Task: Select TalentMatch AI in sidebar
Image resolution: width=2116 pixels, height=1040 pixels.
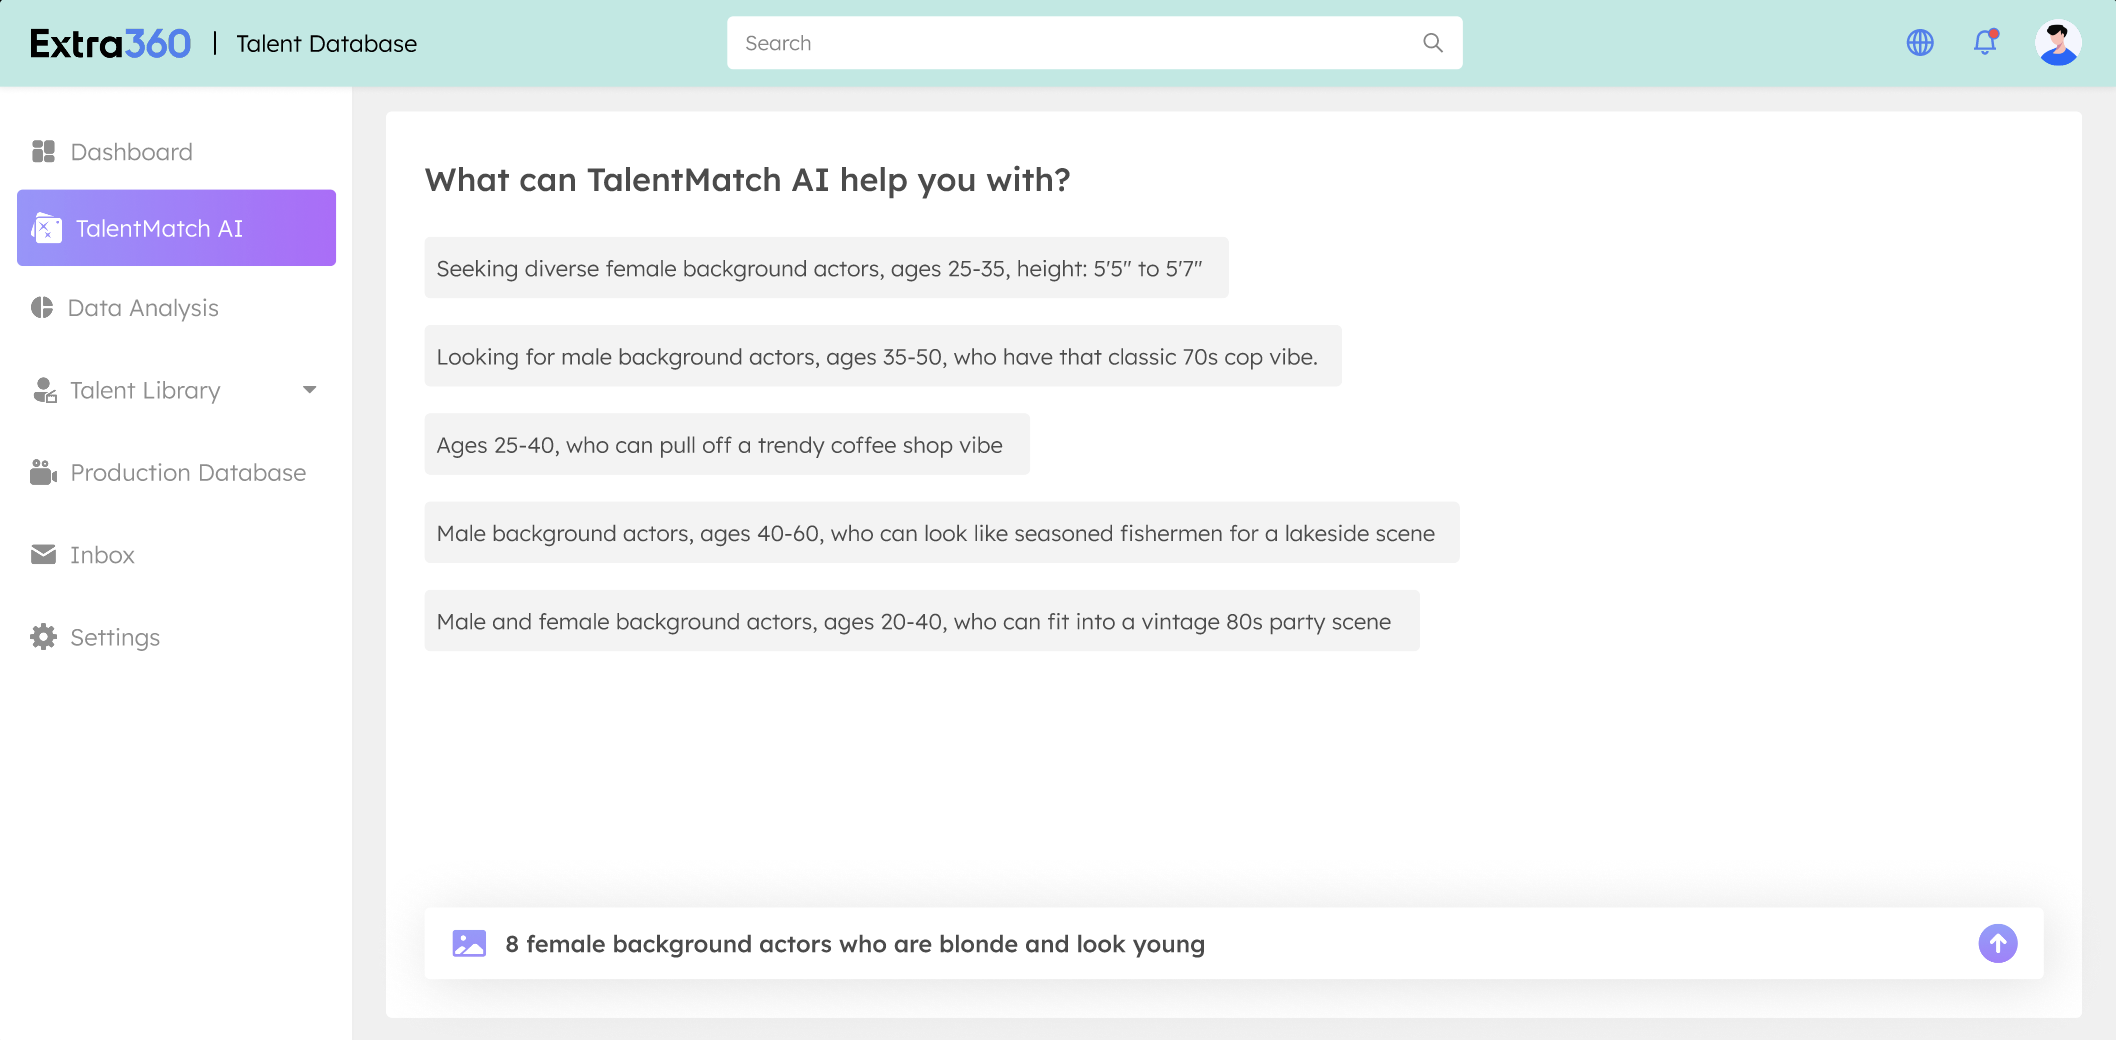Action: tap(177, 228)
